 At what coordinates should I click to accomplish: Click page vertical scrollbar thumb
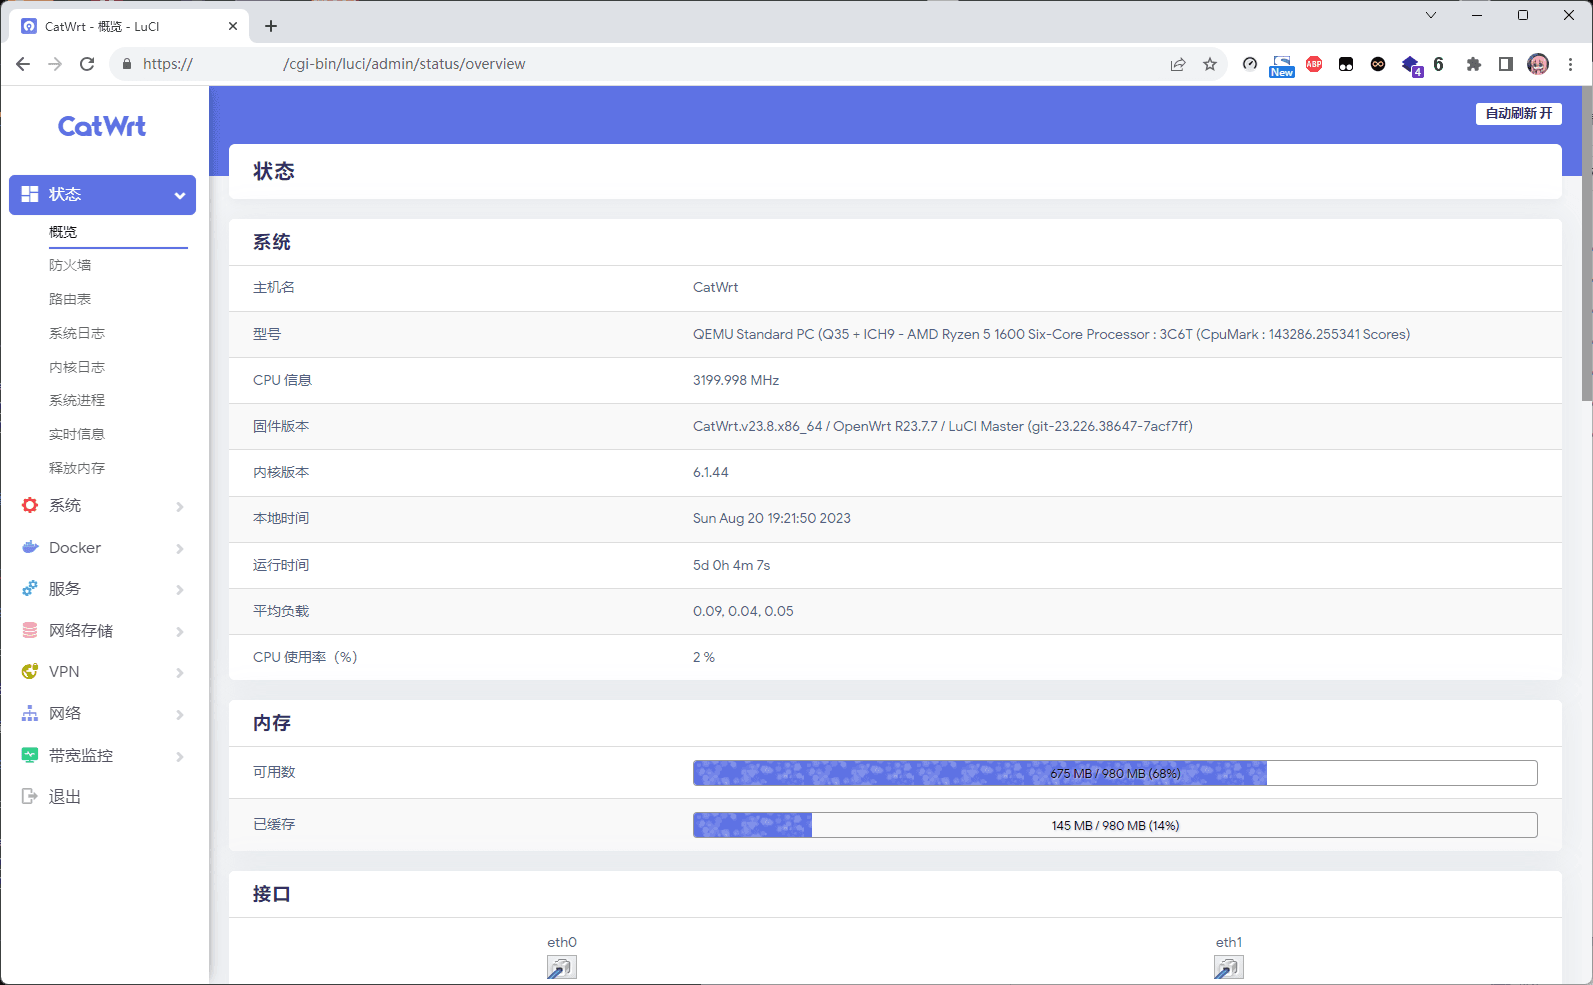(1587, 245)
